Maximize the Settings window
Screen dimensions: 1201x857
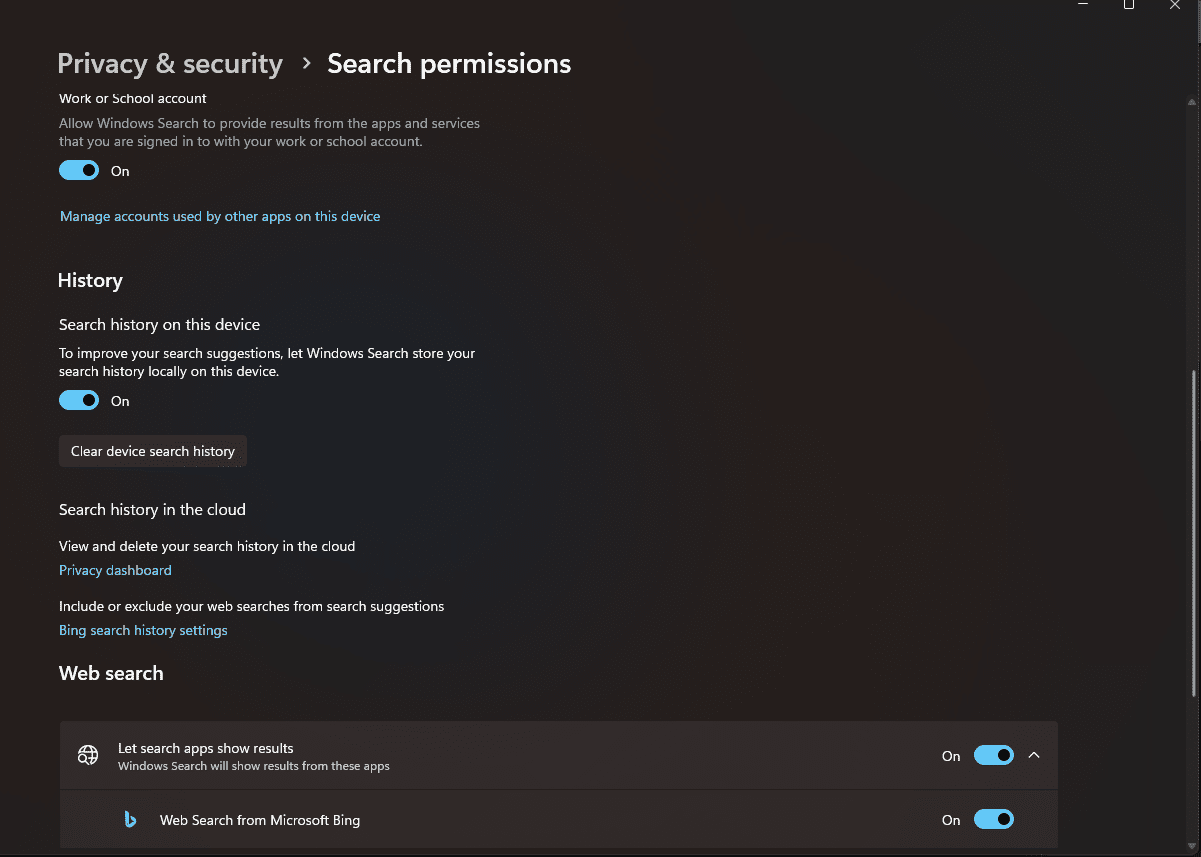coord(1129,5)
